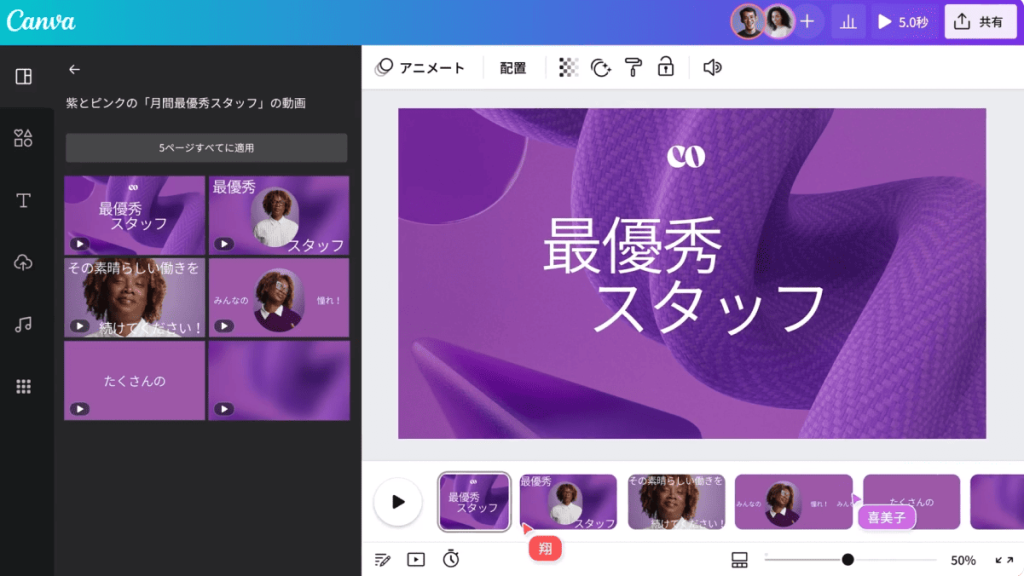Click the paint roller copy style icon
This screenshot has height=576, width=1024.
(633, 67)
